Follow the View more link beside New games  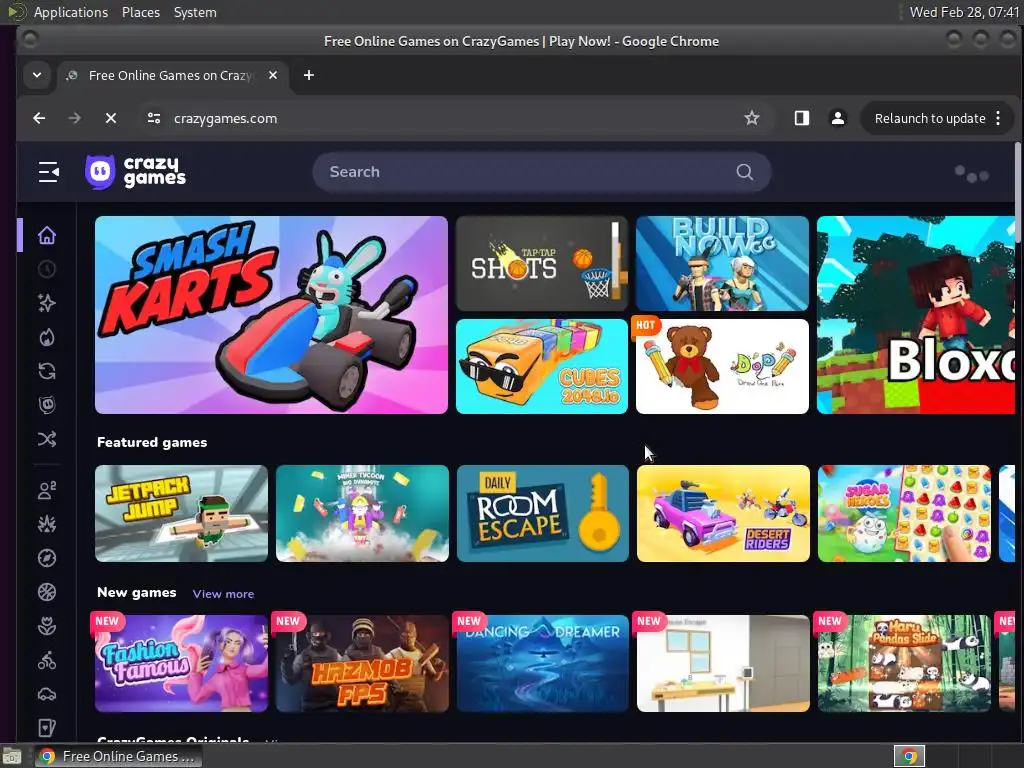tap(223, 594)
